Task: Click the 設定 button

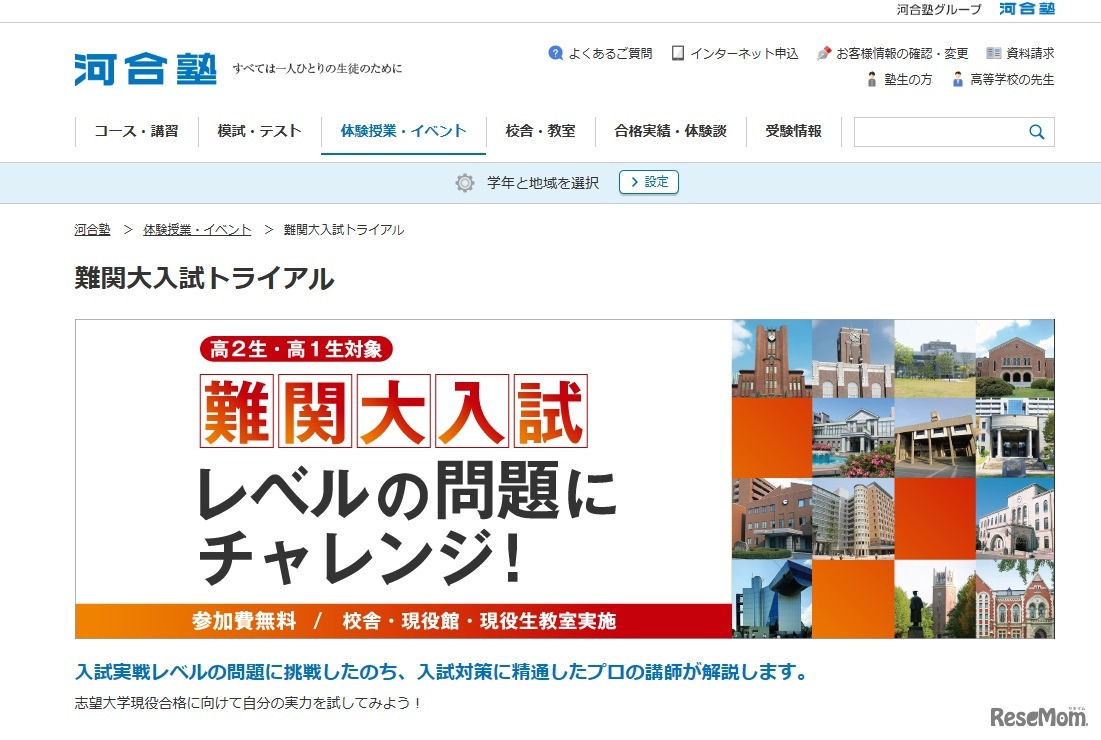Action: click(649, 182)
